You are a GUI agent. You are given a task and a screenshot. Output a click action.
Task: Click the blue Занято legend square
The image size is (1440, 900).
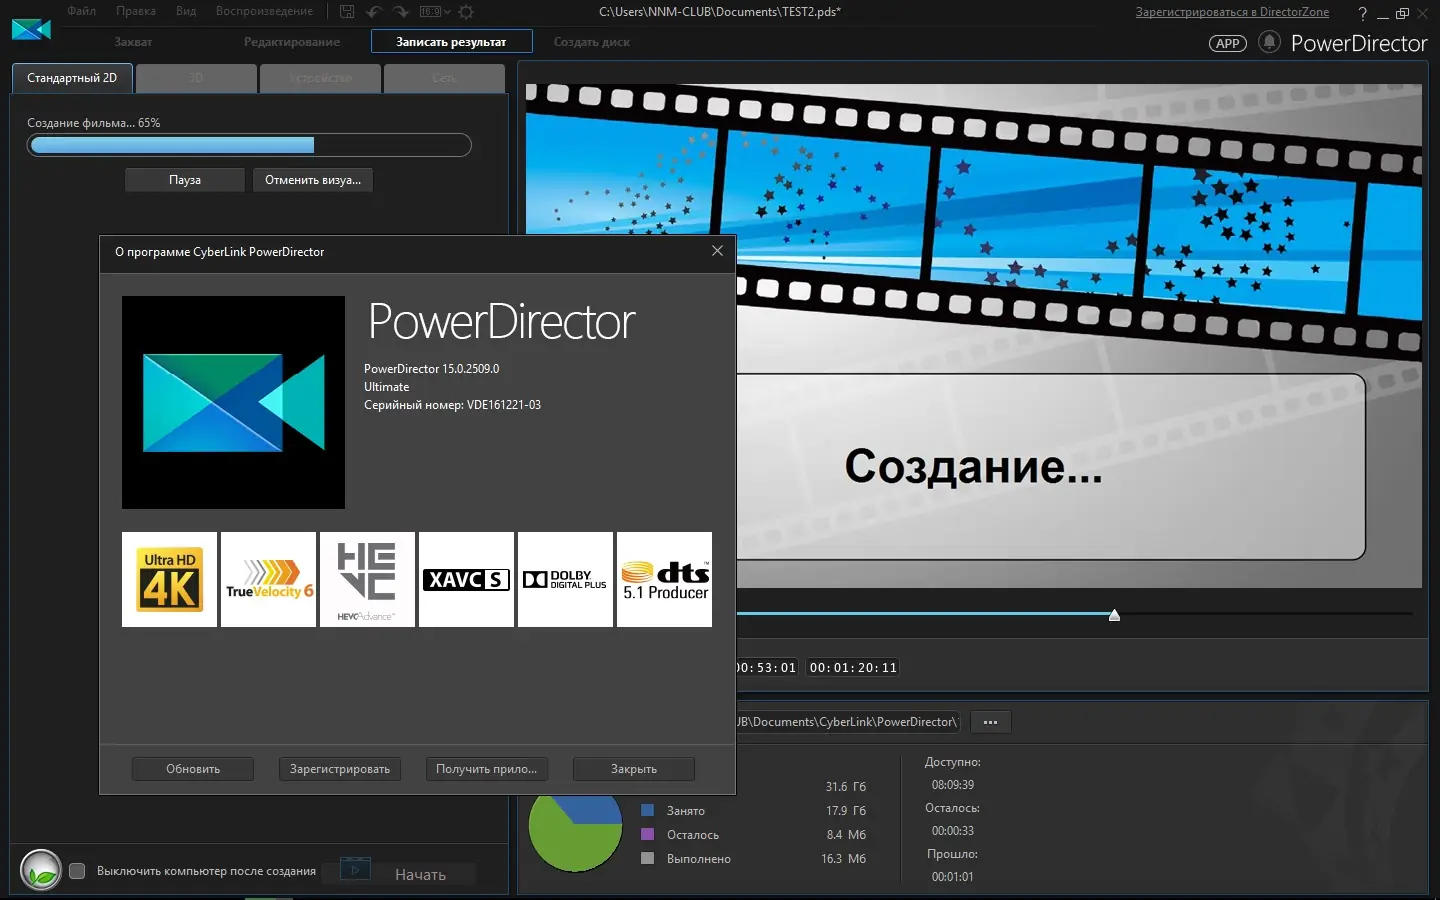[x=647, y=810]
